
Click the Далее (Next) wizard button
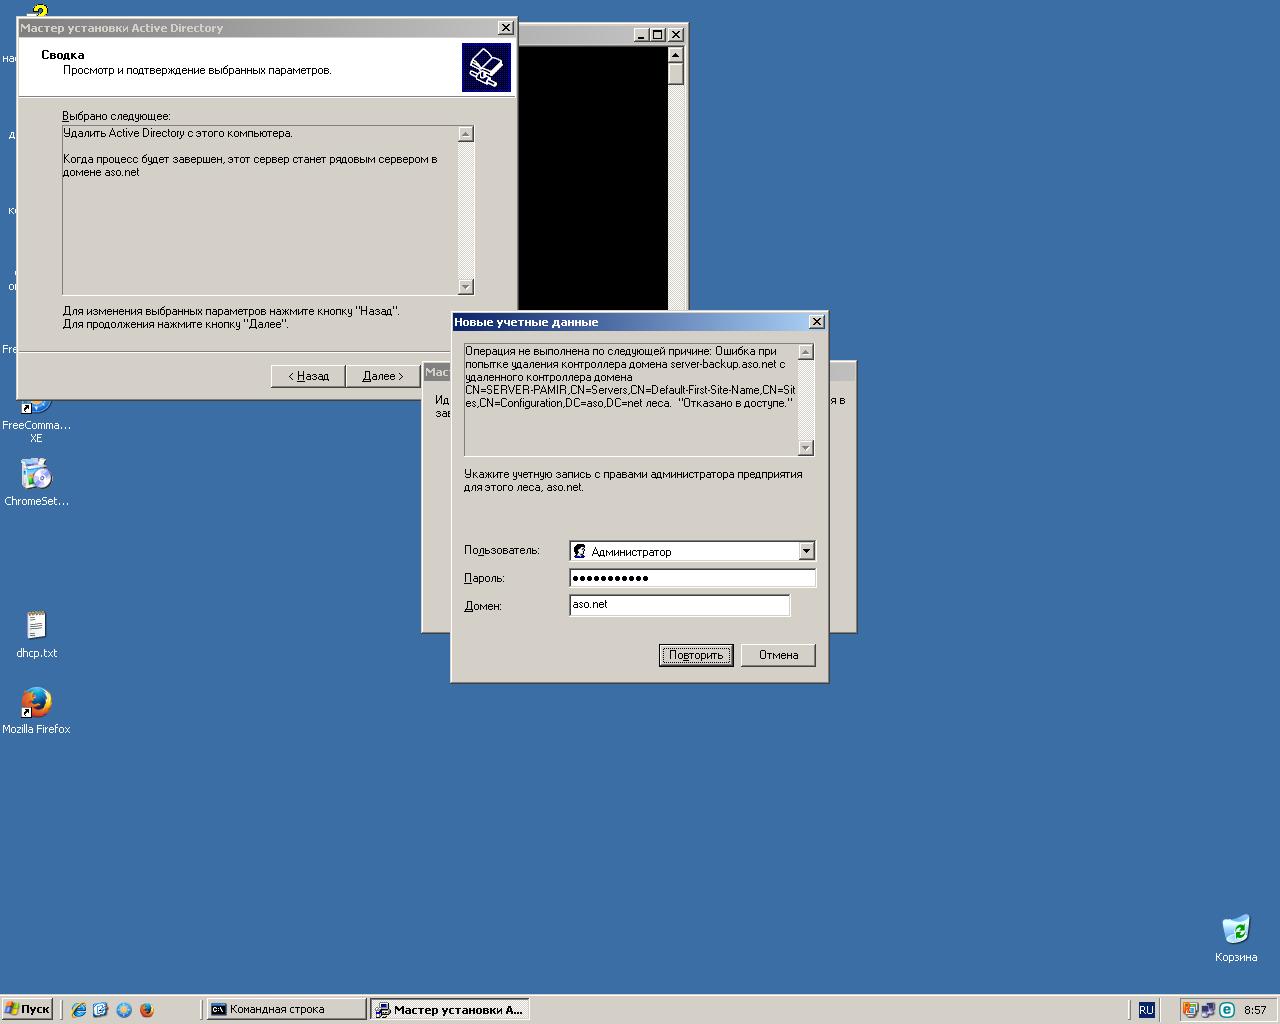[382, 376]
